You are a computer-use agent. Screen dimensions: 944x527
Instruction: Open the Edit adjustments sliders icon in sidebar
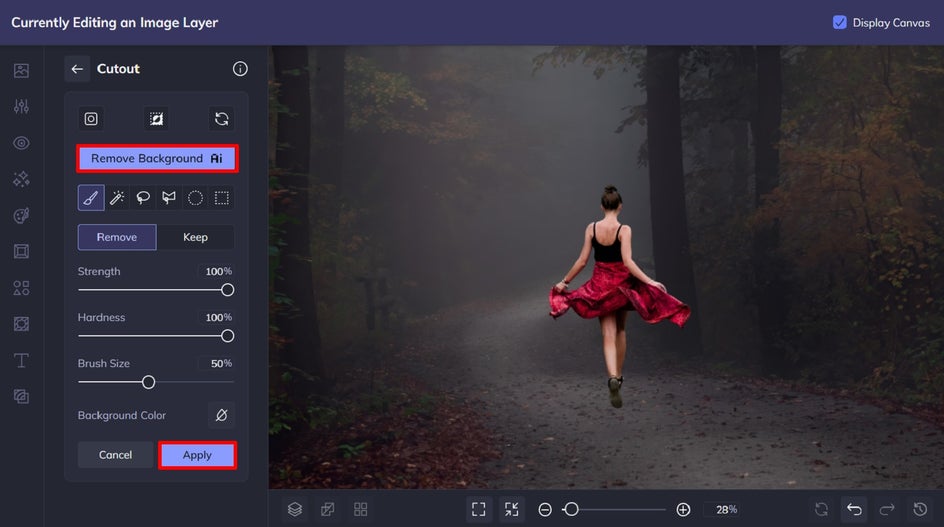(x=21, y=107)
